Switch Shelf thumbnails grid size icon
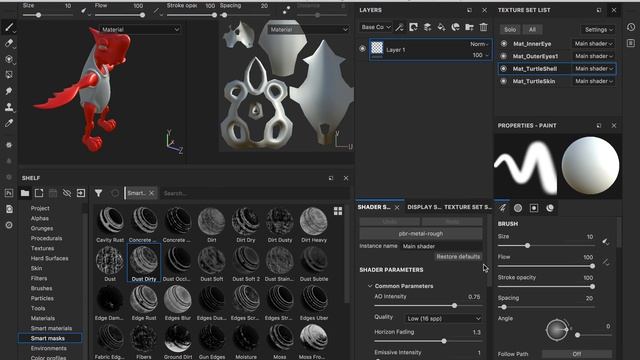The height and width of the screenshot is (360, 640). (x=338, y=211)
